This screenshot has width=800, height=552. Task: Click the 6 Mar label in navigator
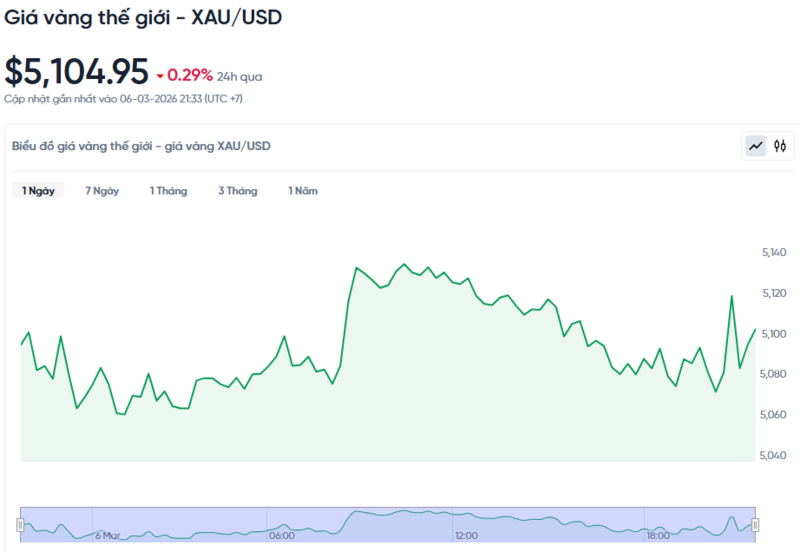[x=108, y=536]
